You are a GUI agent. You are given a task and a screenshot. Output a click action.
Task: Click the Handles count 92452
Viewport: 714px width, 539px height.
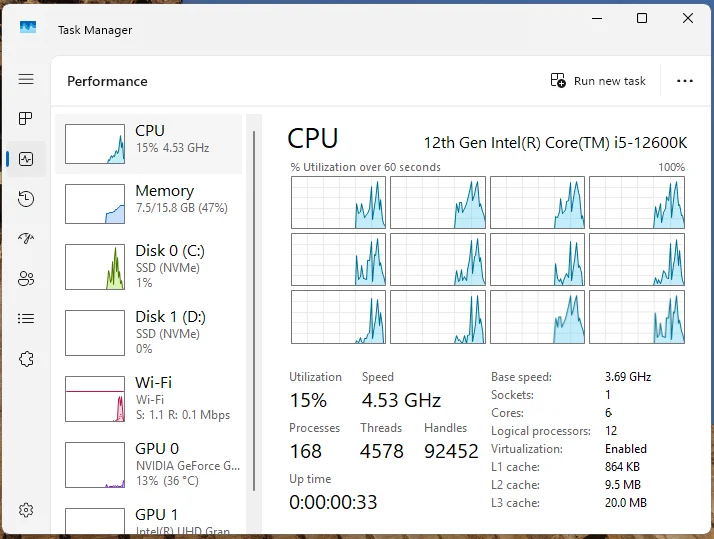pyautogui.click(x=451, y=451)
